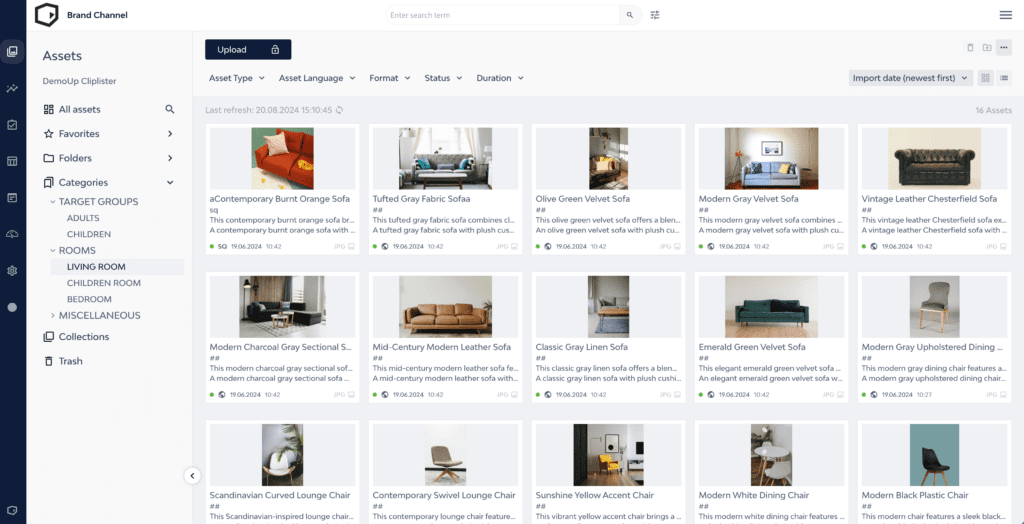Open Collections in the sidebar

tap(84, 337)
